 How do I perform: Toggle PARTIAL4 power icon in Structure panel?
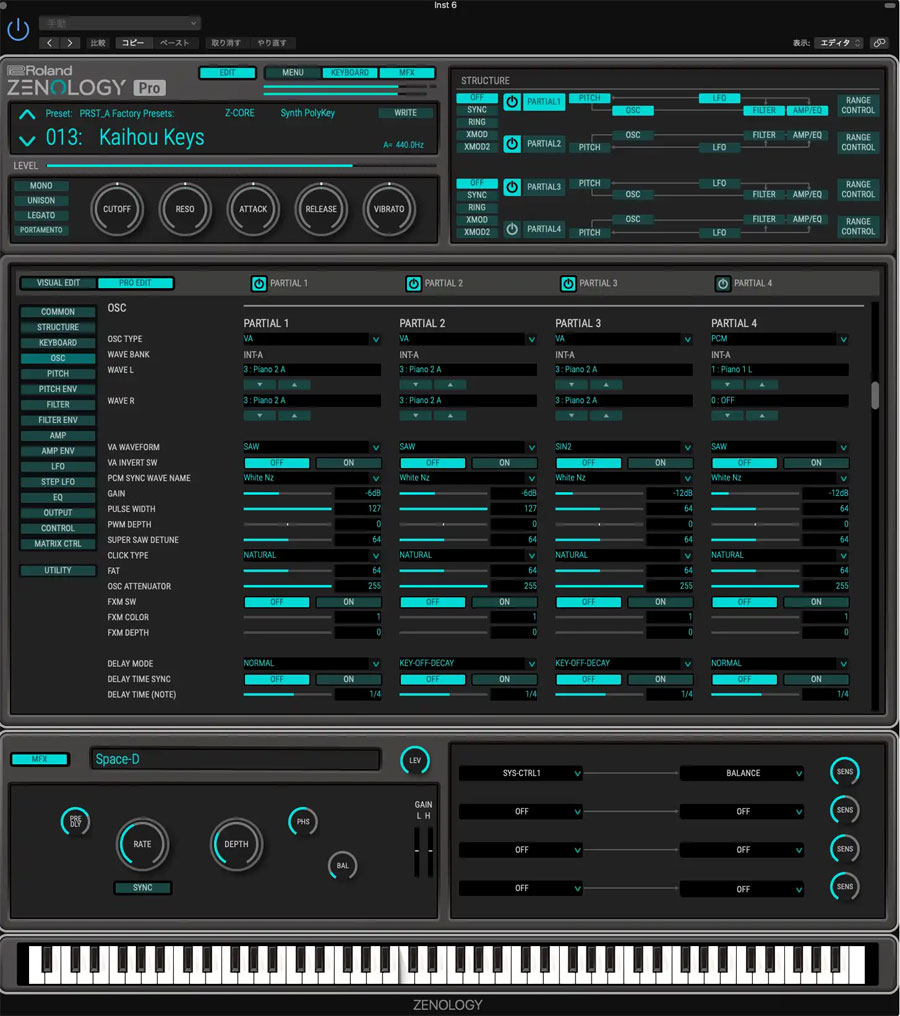click(512, 229)
